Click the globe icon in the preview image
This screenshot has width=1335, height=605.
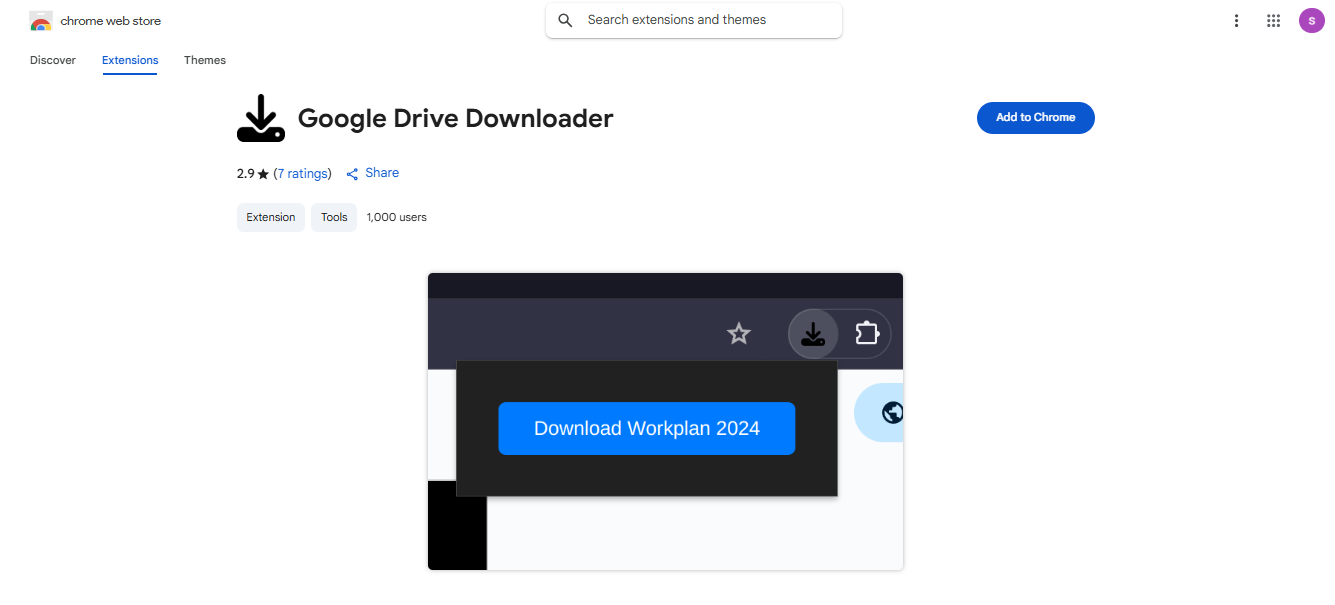[891, 412]
